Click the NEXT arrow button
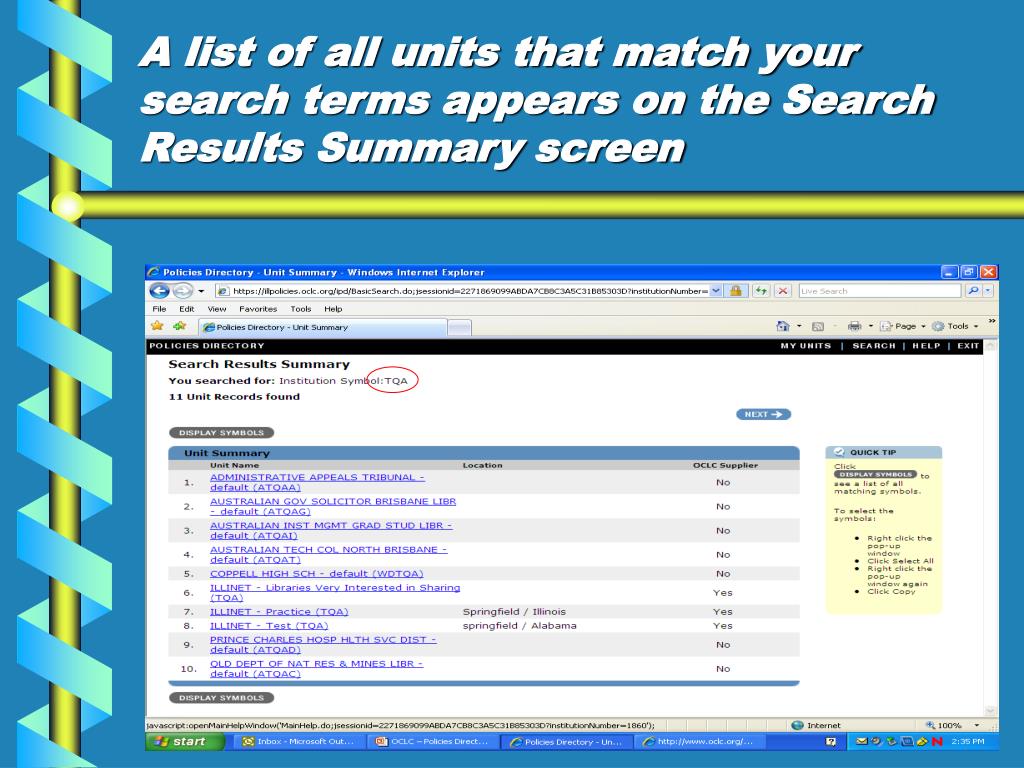1024x768 pixels. click(x=763, y=414)
